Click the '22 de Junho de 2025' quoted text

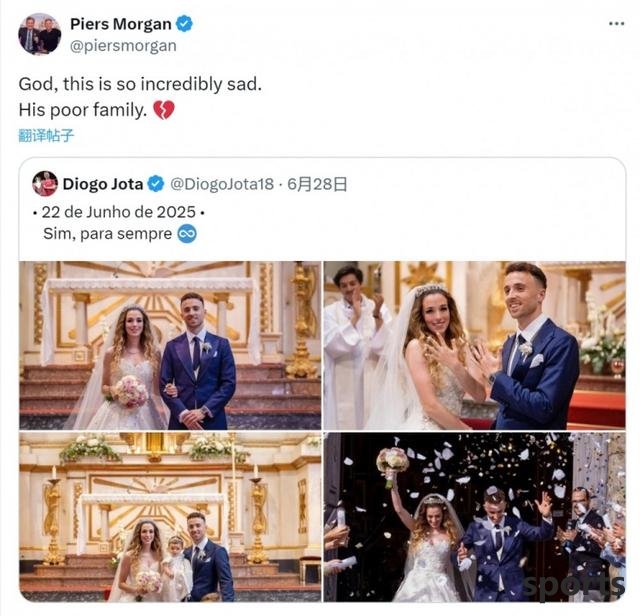point(119,212)
